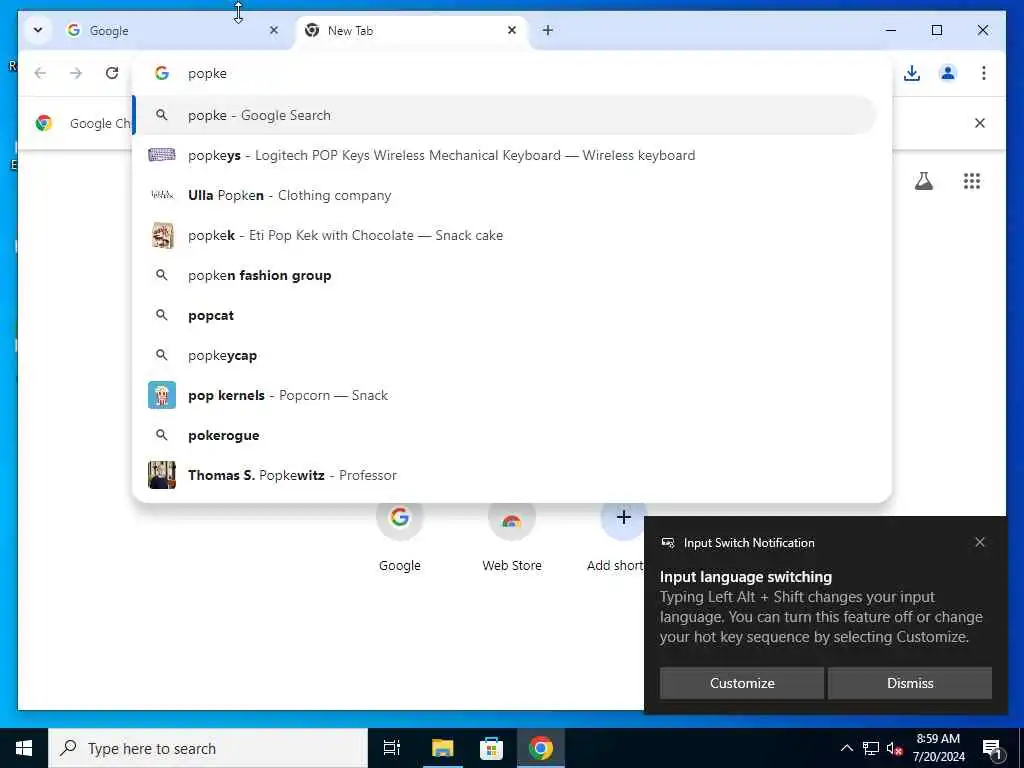Screen dimensions: 1024x768
Task: Open Microsoft Store from the taskbar
Action: pos(491,748)
